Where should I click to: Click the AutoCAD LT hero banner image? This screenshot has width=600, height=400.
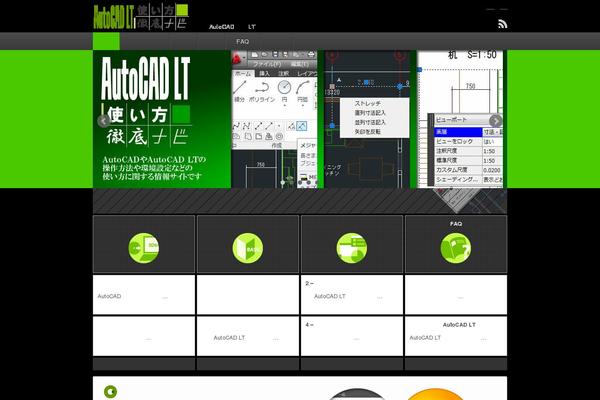tap(300, 119)
